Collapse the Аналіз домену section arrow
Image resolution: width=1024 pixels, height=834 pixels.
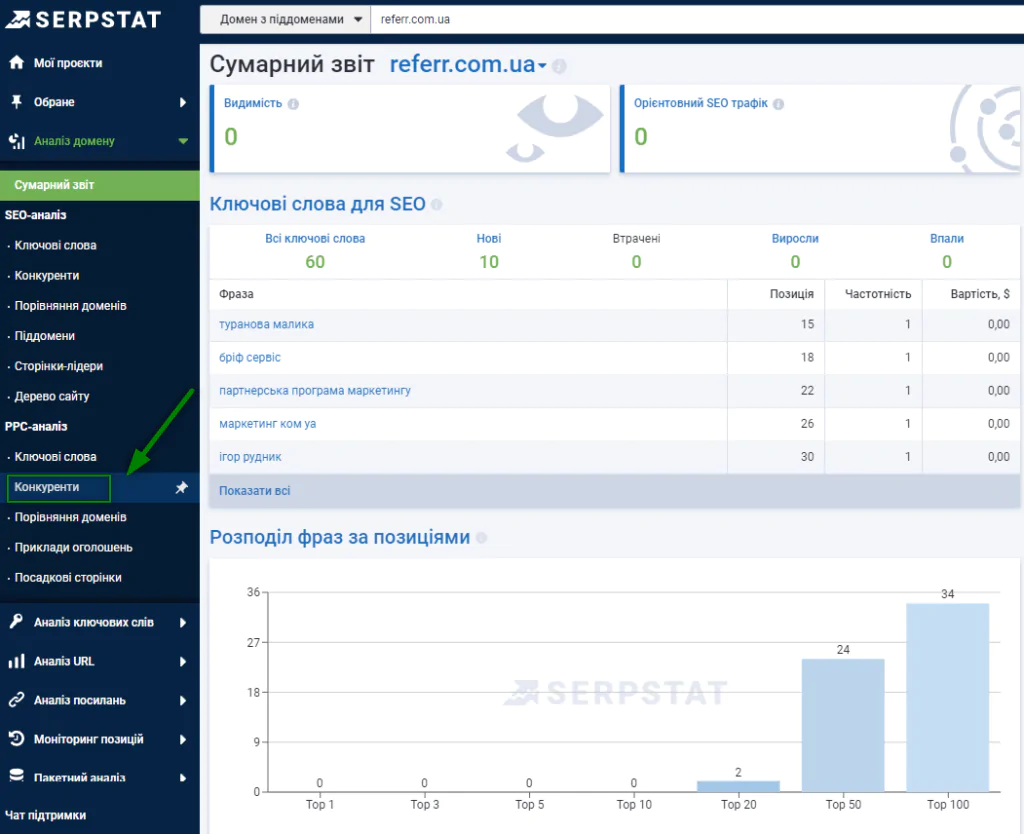coord(184,141)
